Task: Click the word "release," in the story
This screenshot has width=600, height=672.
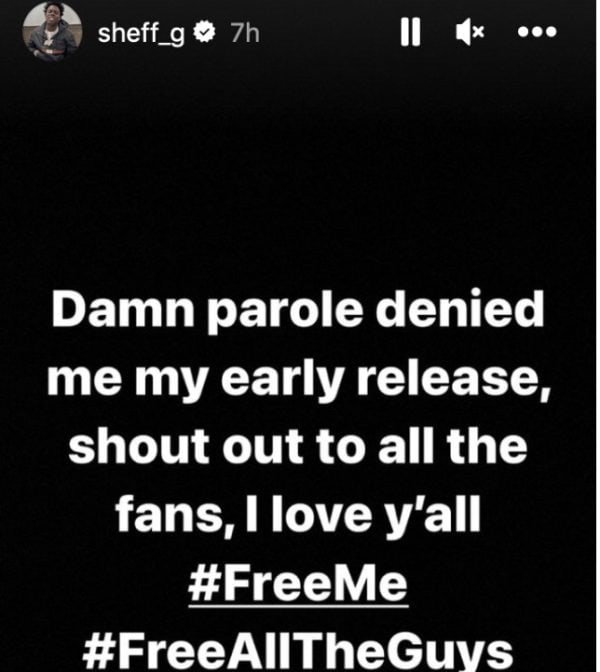Action: [x=454, y=380]
